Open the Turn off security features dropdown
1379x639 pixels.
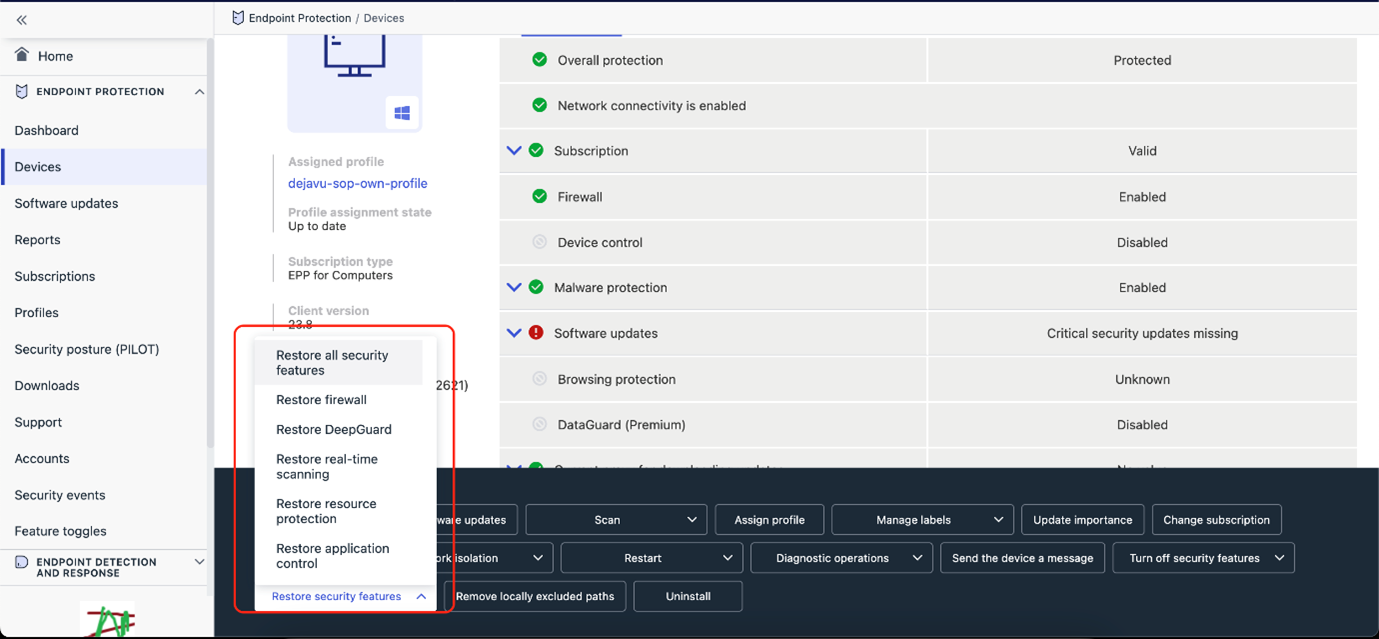tap(1203, 558)
